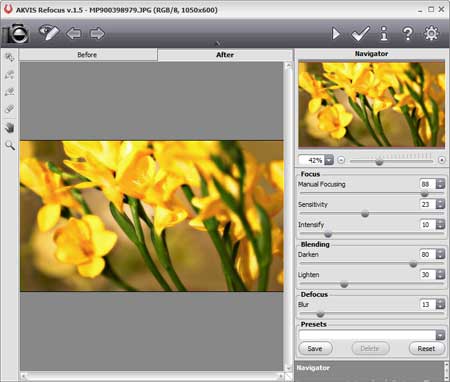Click the Sensitivity slider handle

coord(365,213)
